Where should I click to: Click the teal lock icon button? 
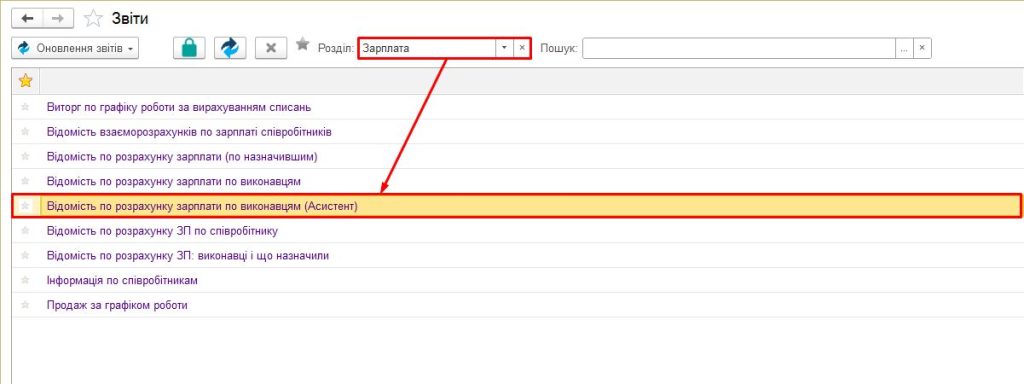tap(189, 48)
